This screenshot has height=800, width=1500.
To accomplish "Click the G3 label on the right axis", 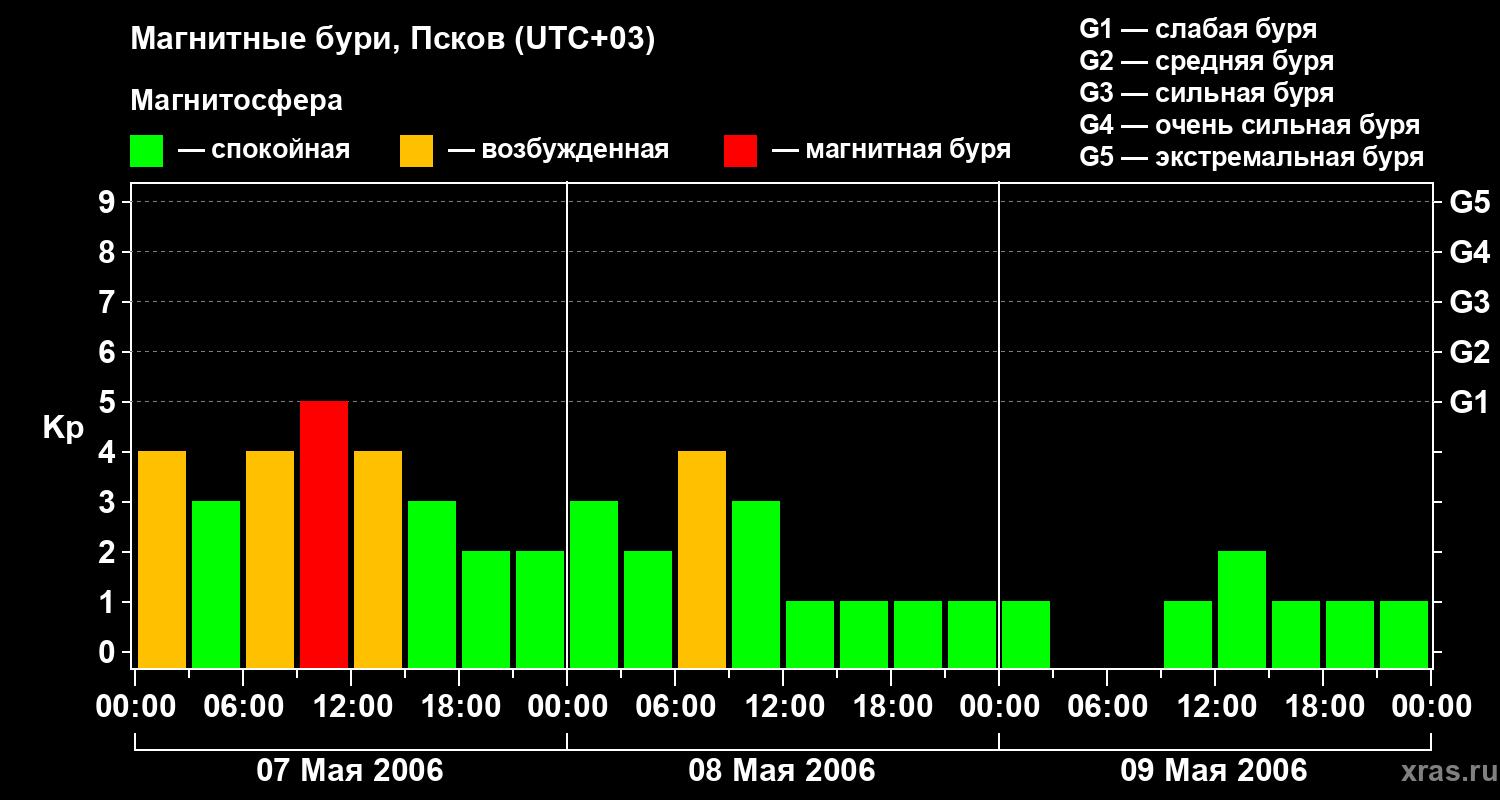I will (x=1469, y=303).
